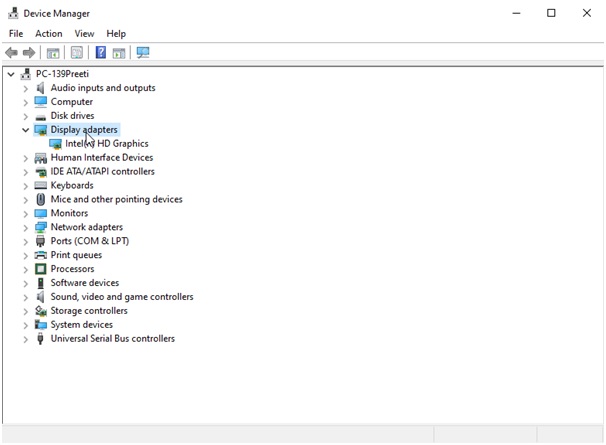
Task: Select the Ports (COM & LPT) entry
Action: (x=89, y=241)
